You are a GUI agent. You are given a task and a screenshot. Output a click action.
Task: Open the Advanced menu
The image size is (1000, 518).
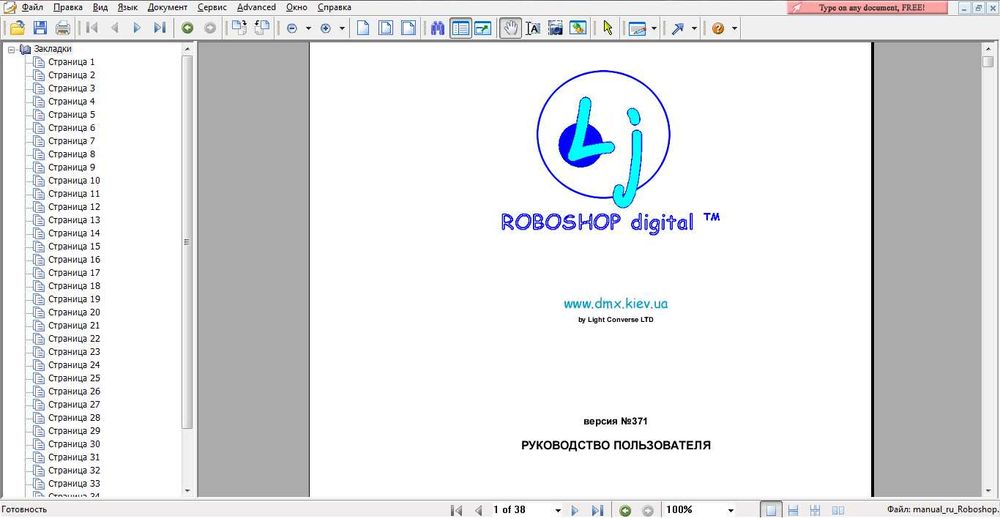pos(256,8)
